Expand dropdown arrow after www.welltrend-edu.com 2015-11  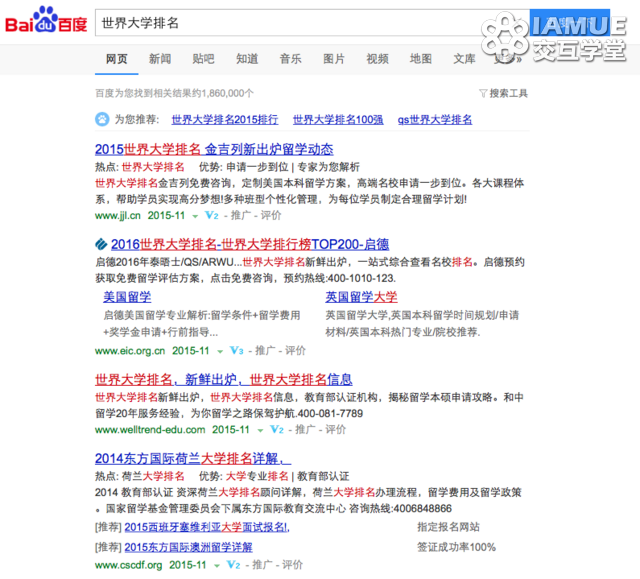[260, 430]
